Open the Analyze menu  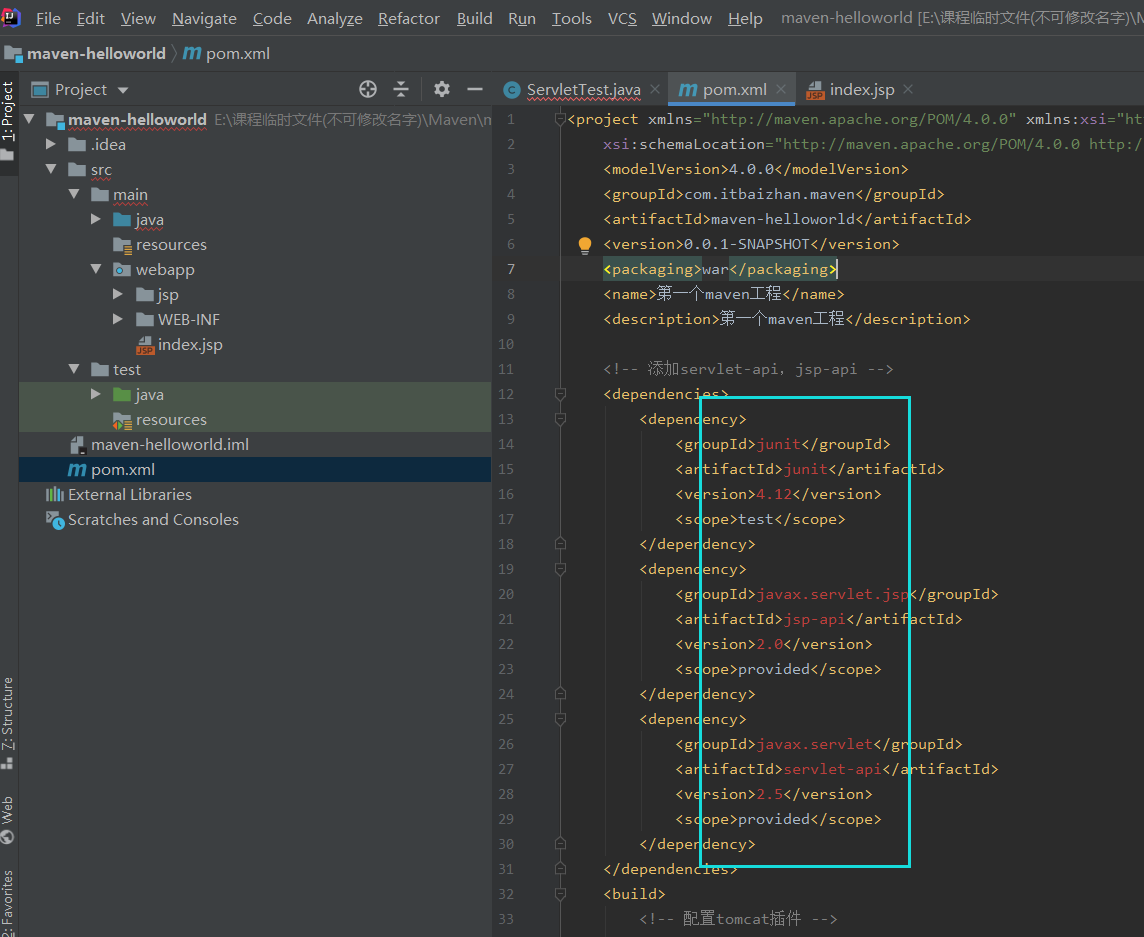[x=335, y=18]
